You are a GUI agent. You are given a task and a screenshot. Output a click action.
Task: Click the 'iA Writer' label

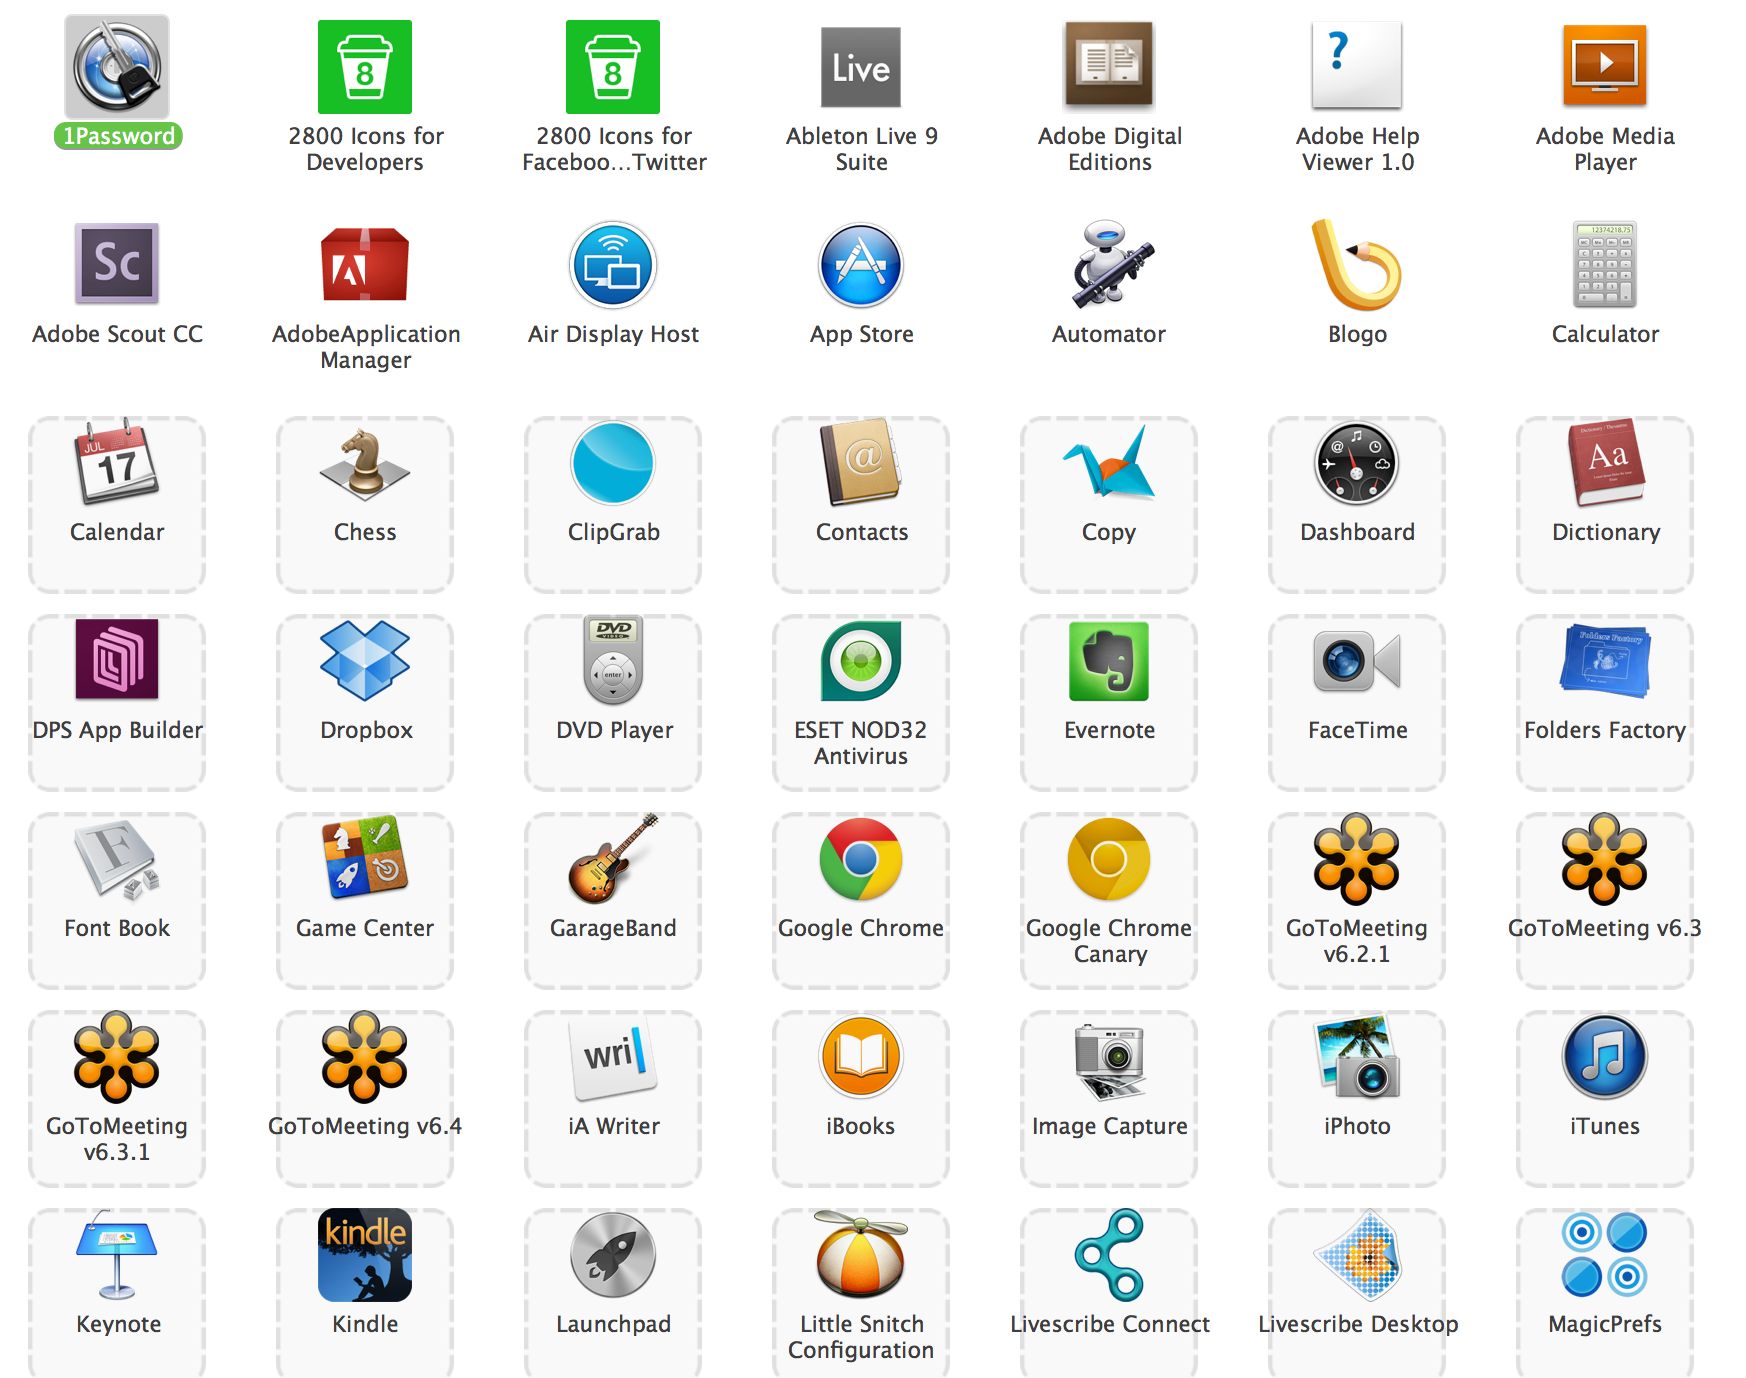[614, 1126]
